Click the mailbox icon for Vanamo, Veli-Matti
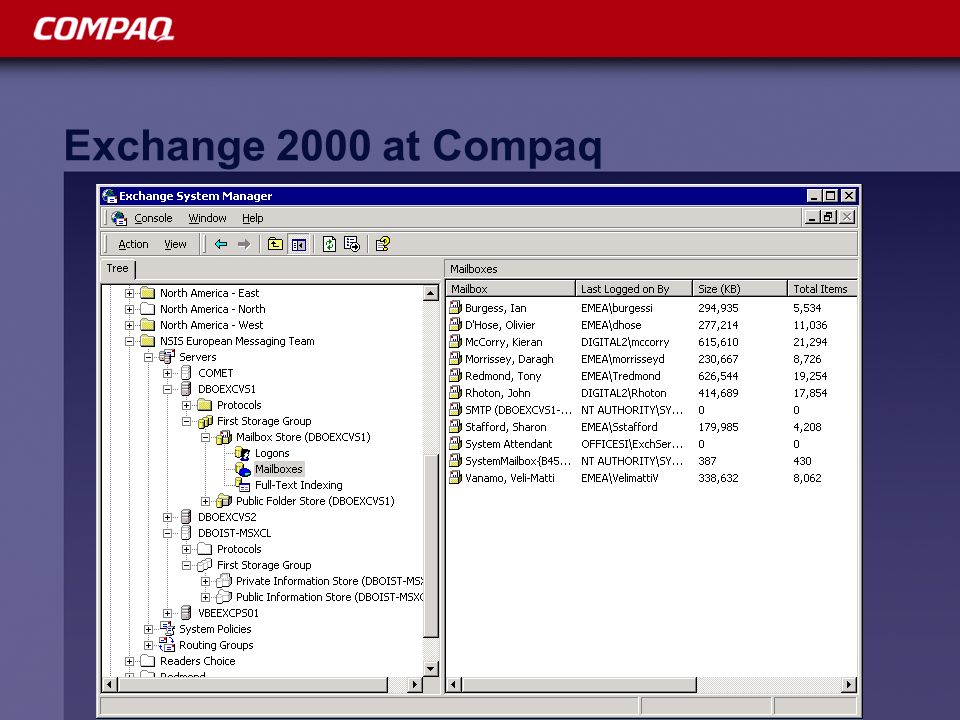This screenshot has height=720, width=960. coord(455,478)
